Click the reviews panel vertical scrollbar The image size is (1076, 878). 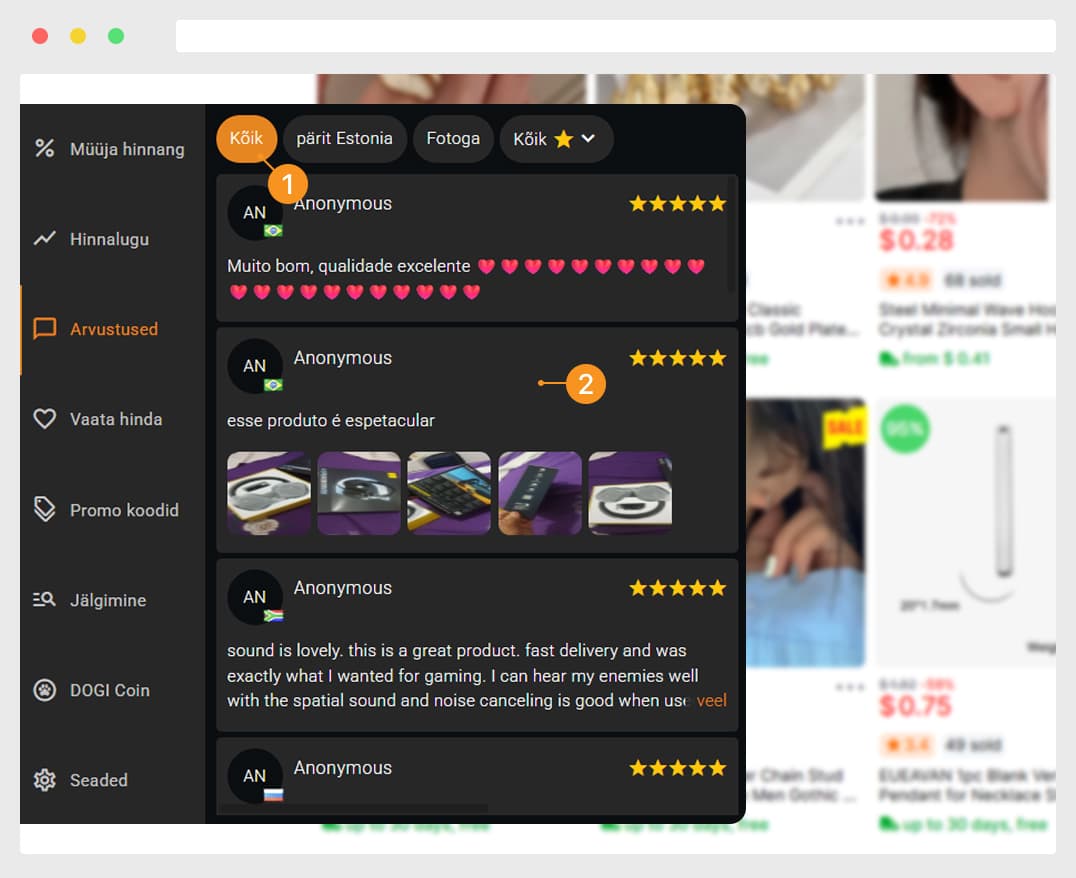tap(731, 233)
